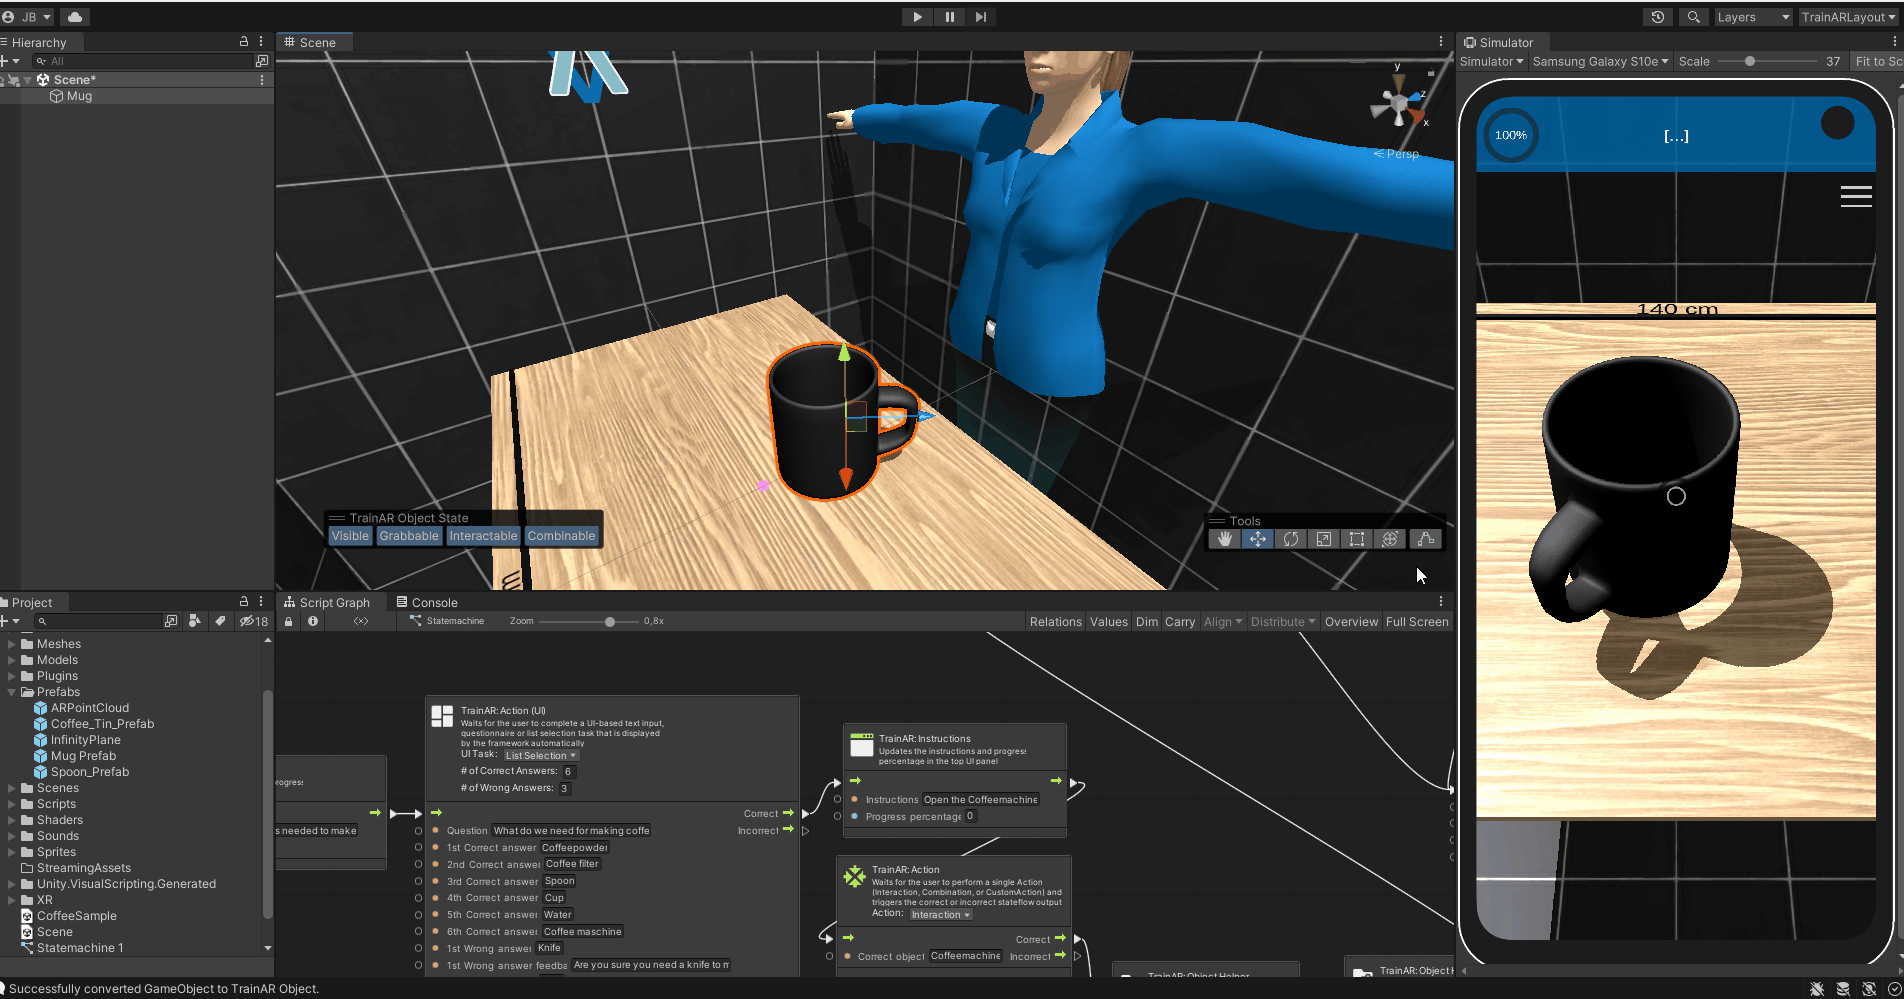Open the Undo History icon
The width and height of the screenshot is (1904, 999).
1658,17
